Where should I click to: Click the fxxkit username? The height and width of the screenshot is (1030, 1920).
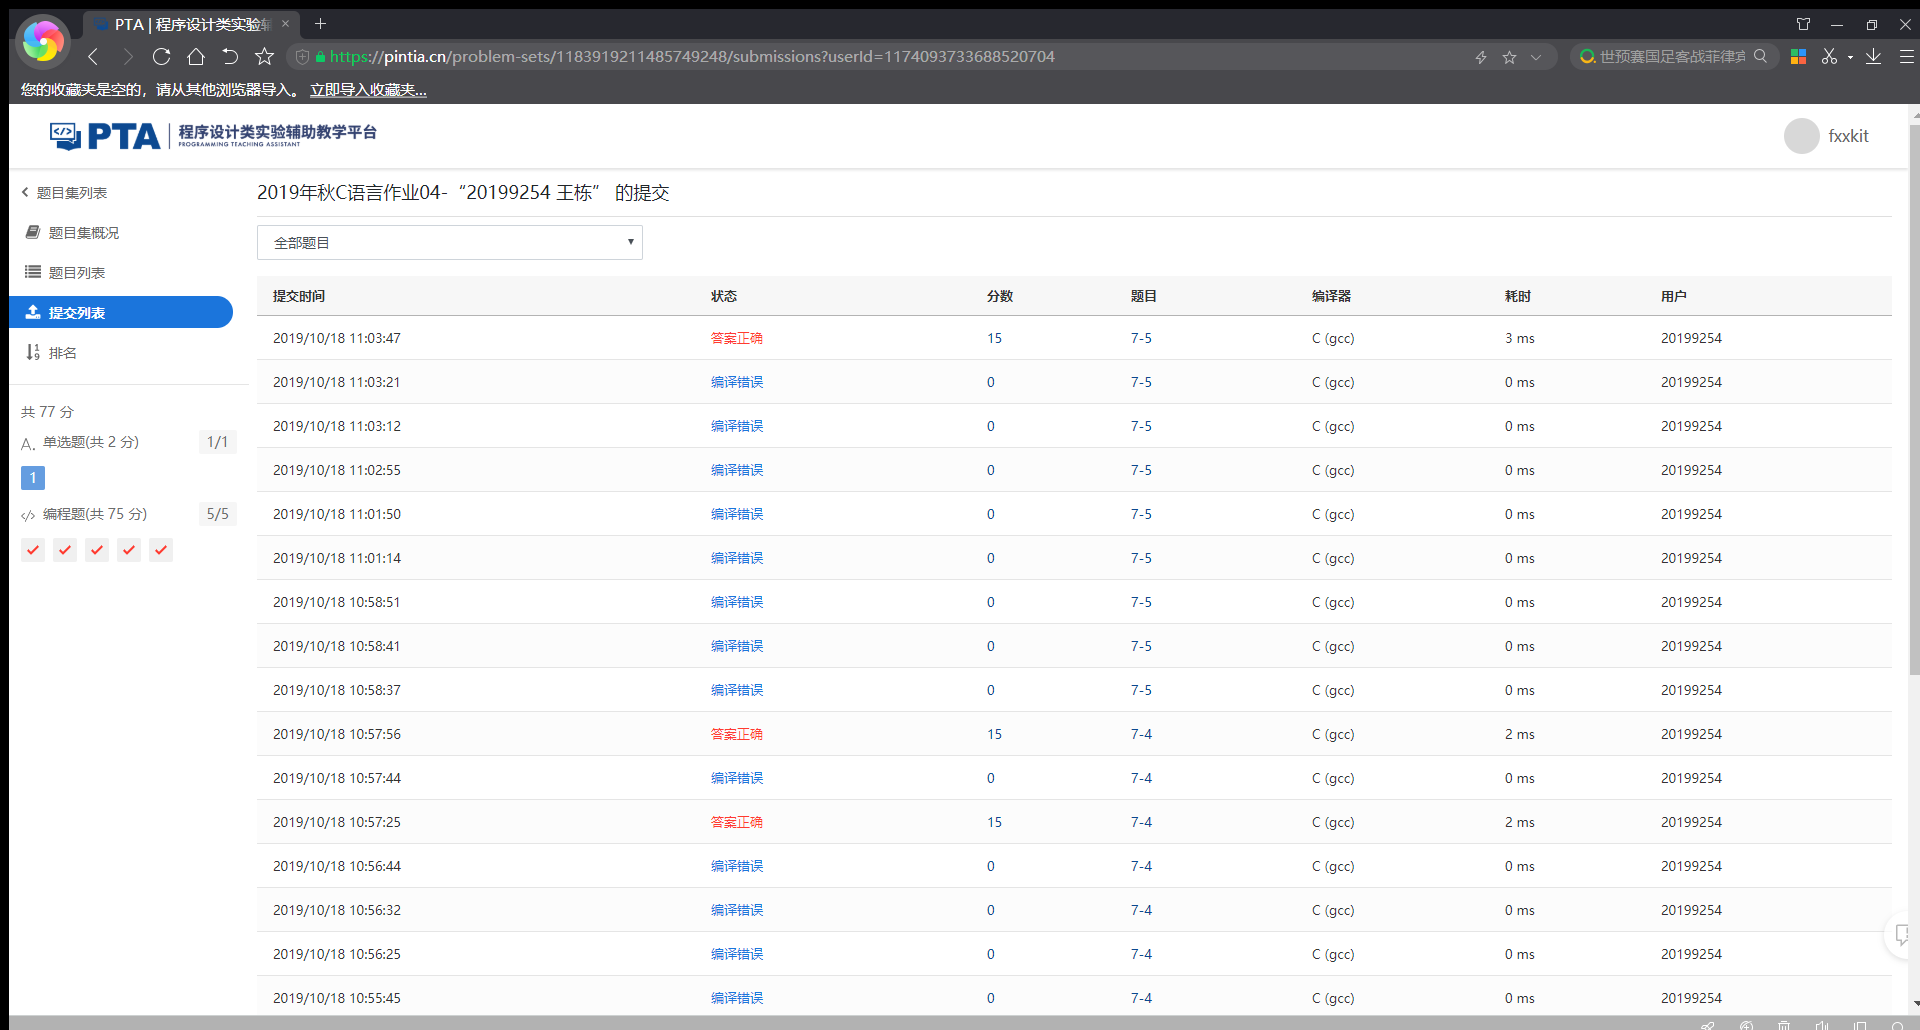pos(1848,136)
